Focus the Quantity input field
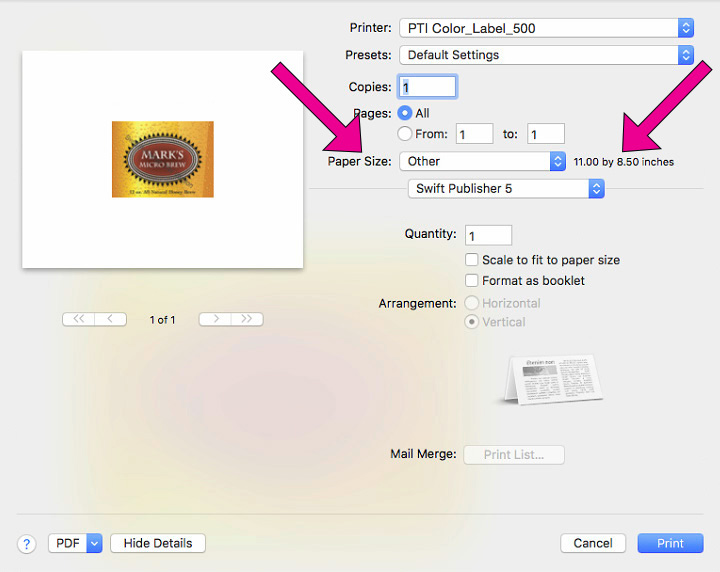The image size is (720, 572). coord(488,236)
